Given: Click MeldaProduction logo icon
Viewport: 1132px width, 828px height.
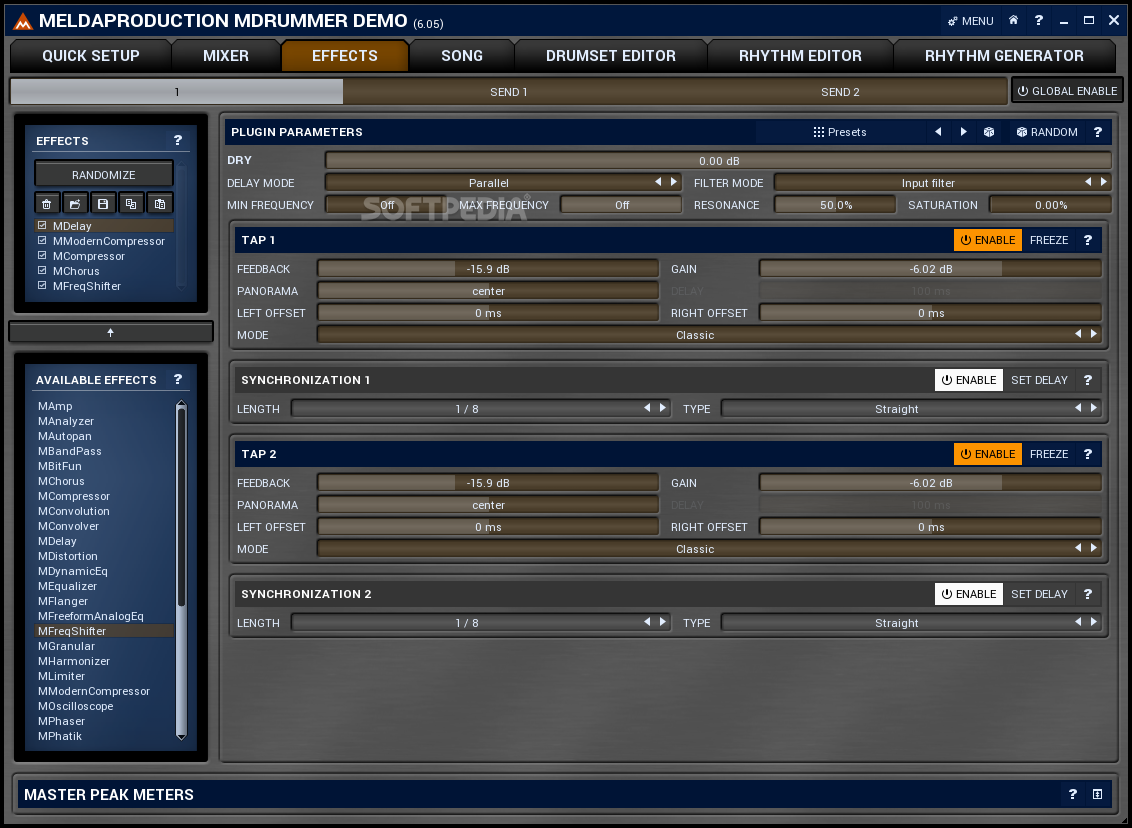Looking at the screenshot, I should click(x=23, y=22).
